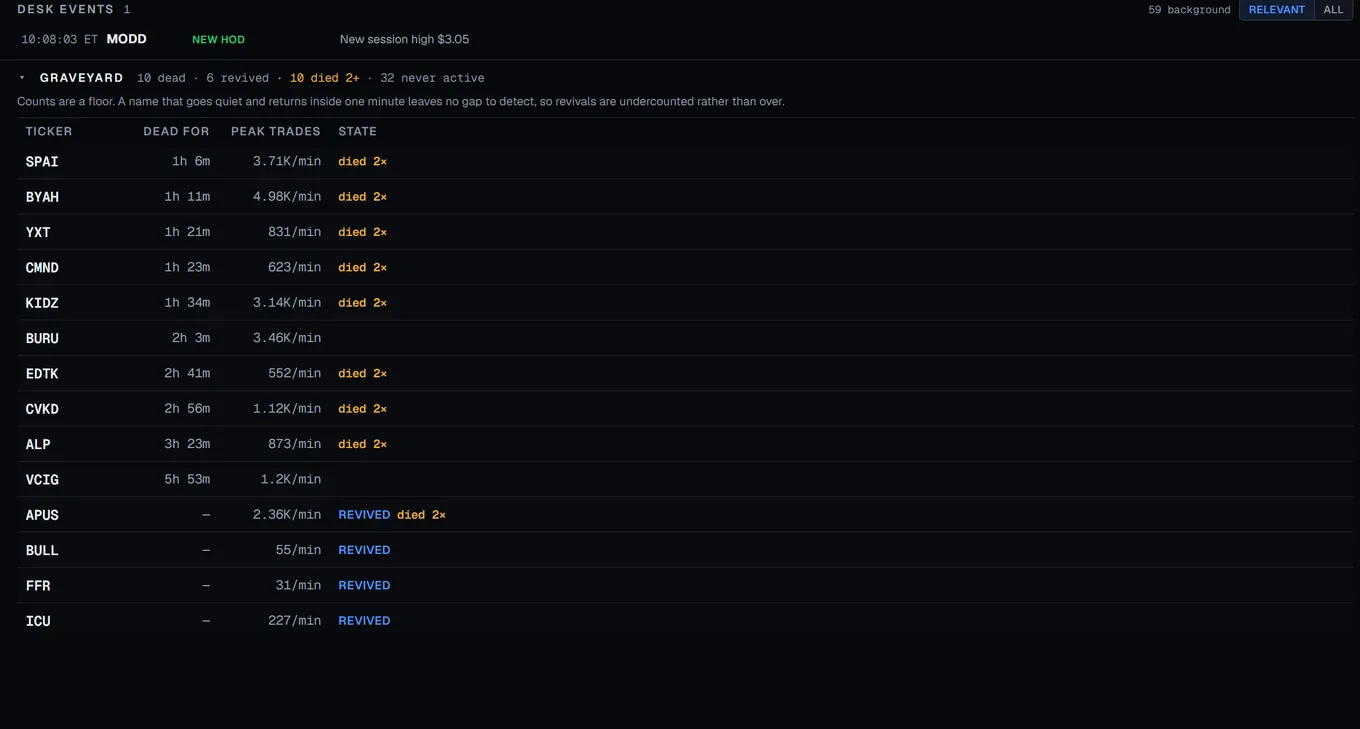Click the NEW HOD event badge
The image size is (1360, 729).
coord(218,39)
